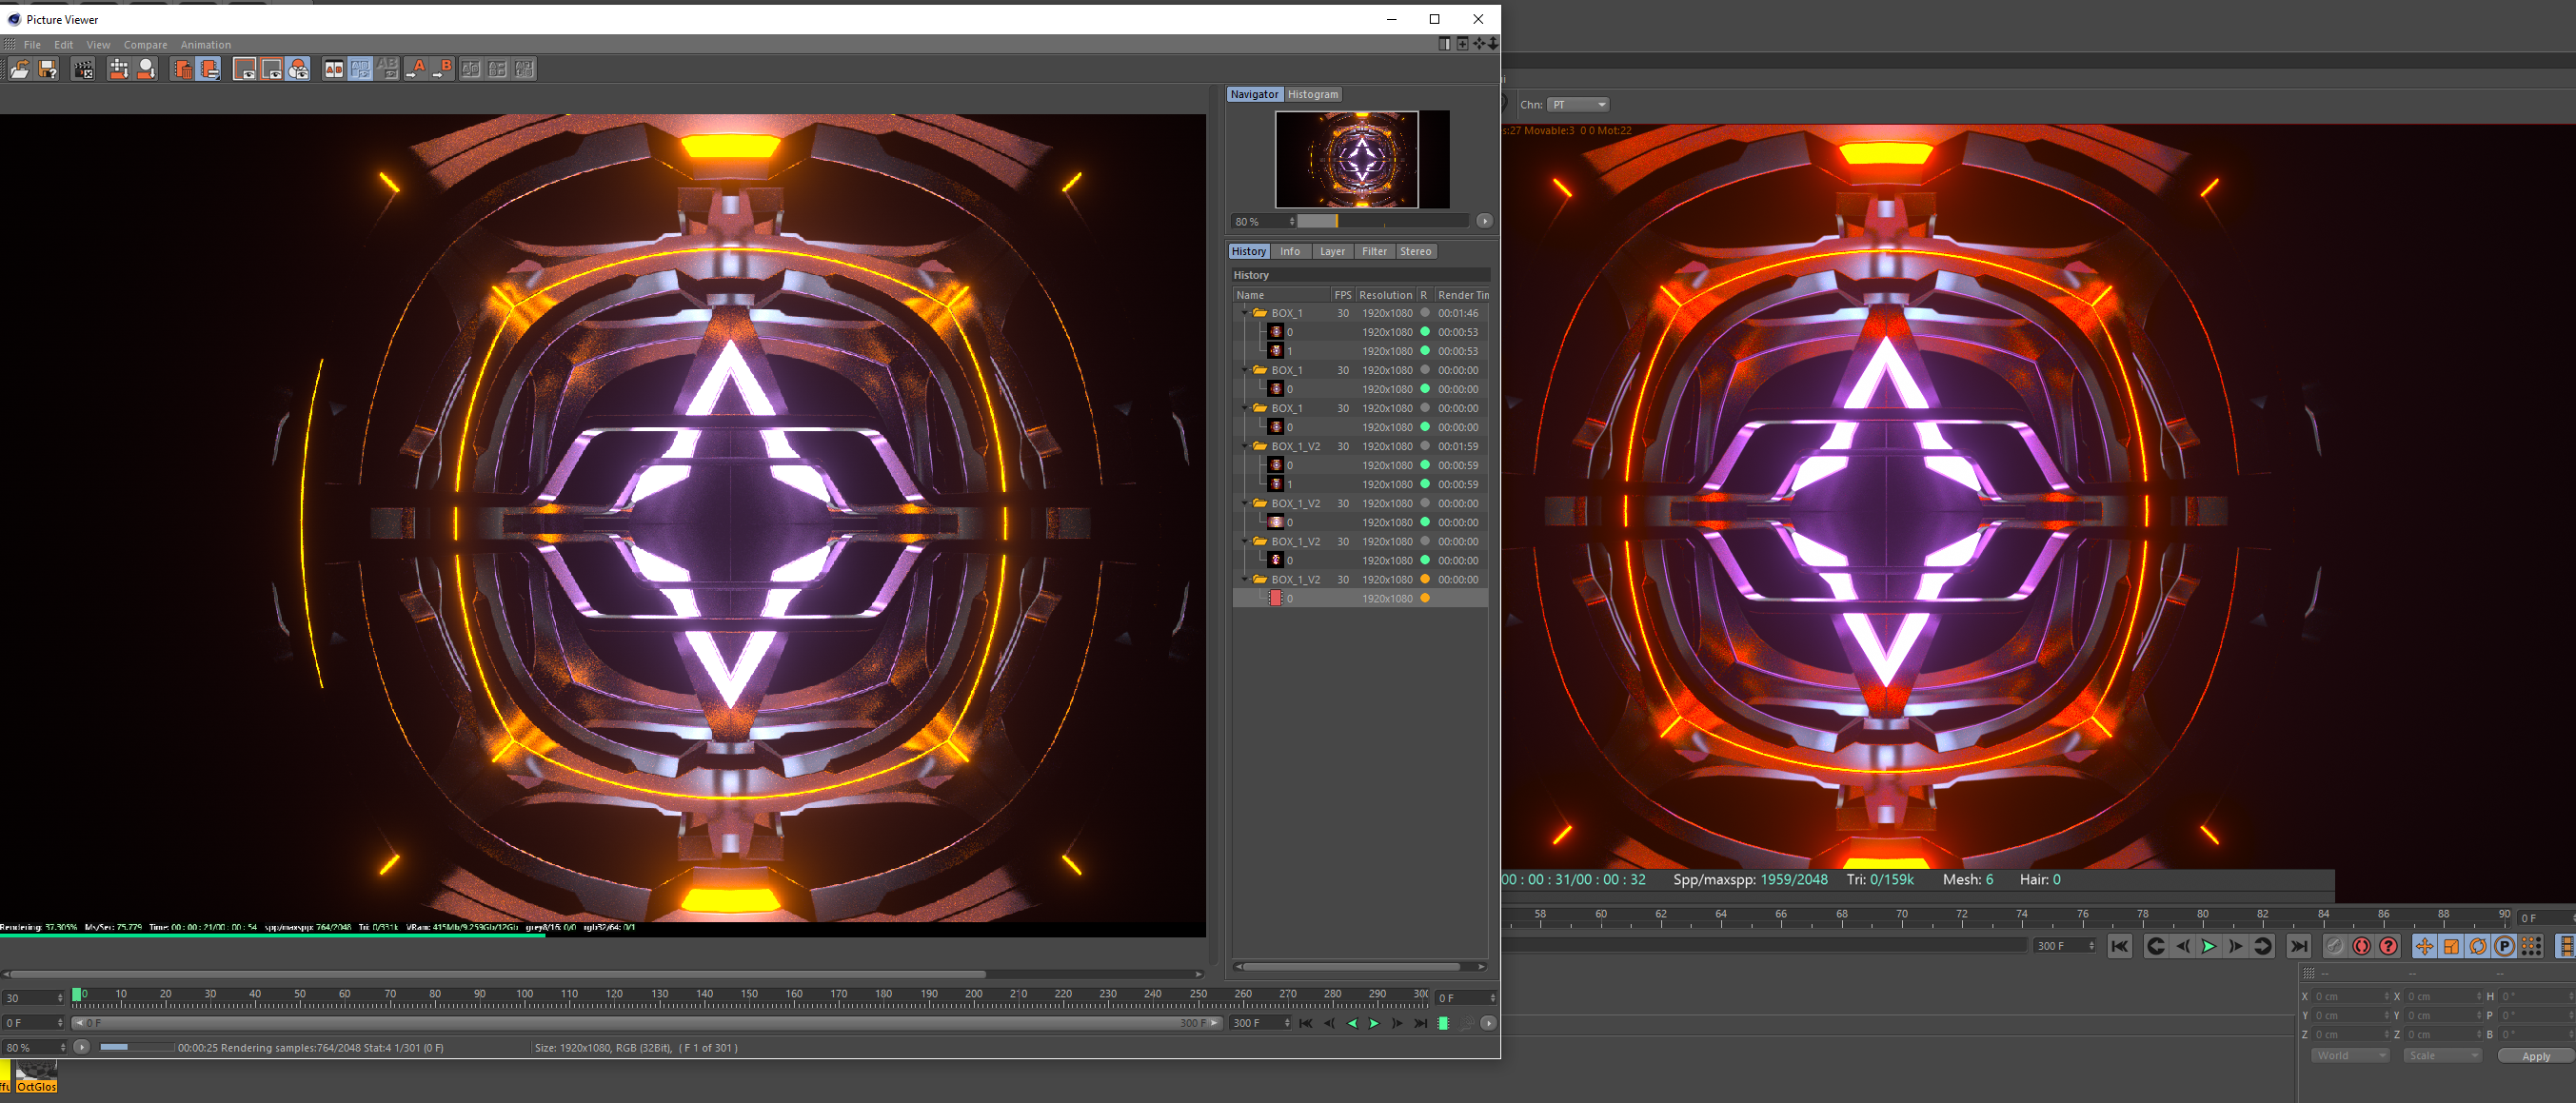Click the Stop Rendering clapperboard icon

[x=83, y=69]
